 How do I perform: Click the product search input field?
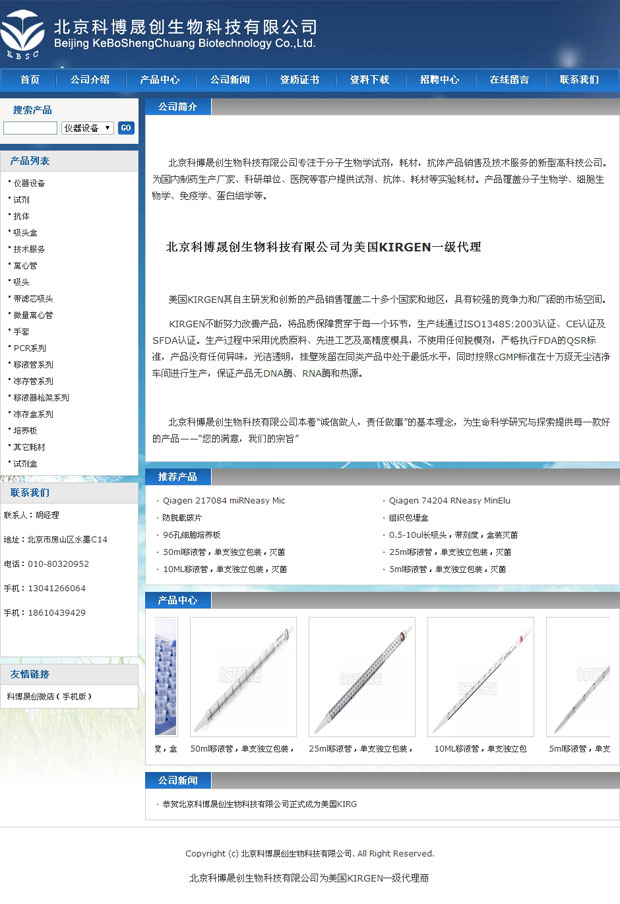(x=30, y=128)
